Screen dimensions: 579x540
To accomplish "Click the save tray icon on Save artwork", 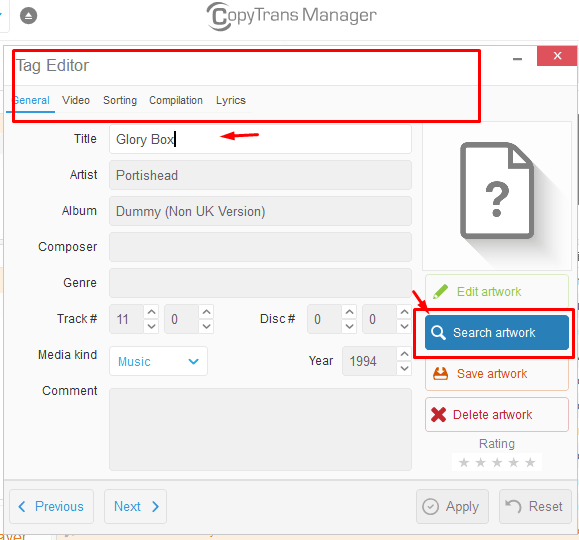I will tap(440, 374).
